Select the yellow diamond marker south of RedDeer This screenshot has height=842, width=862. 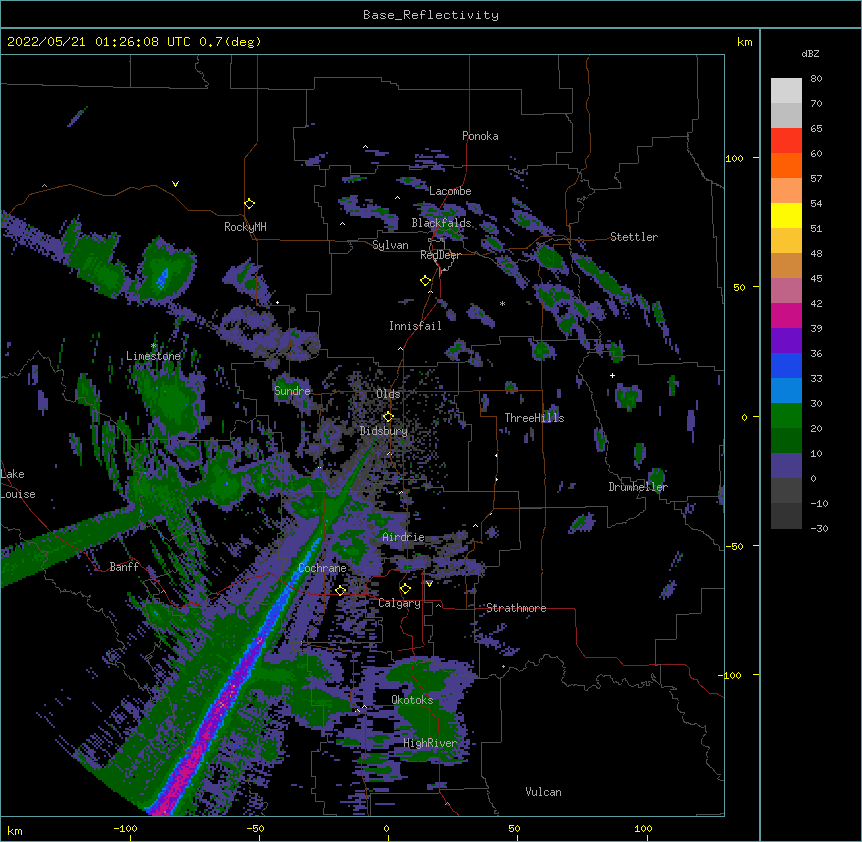click(426, 281)
